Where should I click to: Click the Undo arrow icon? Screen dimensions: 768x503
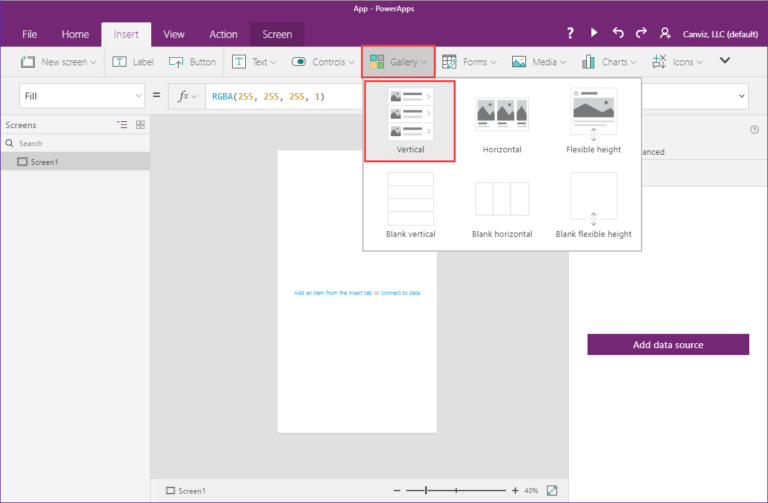click(618, 34)
